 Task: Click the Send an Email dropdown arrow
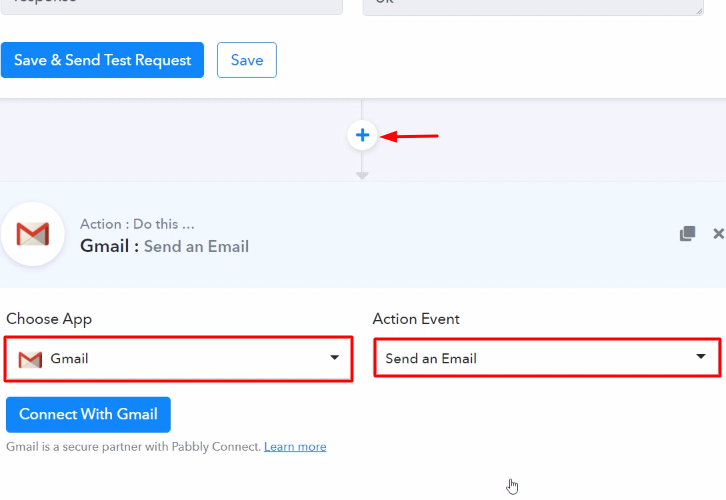coord(701,356)
